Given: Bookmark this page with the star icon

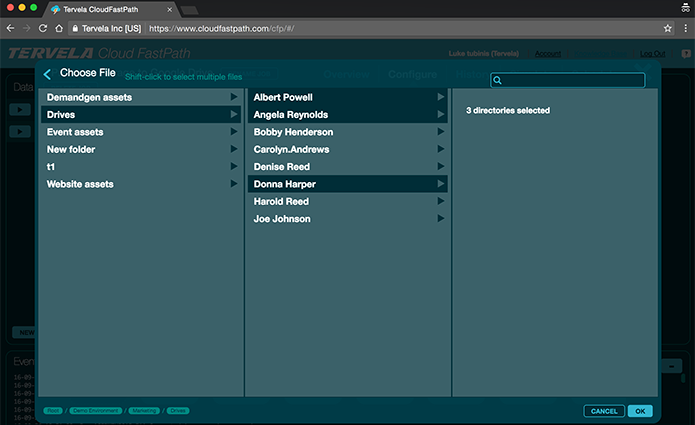Looking at the screenshot, I should pyautogui.click(x=668, y=28).
